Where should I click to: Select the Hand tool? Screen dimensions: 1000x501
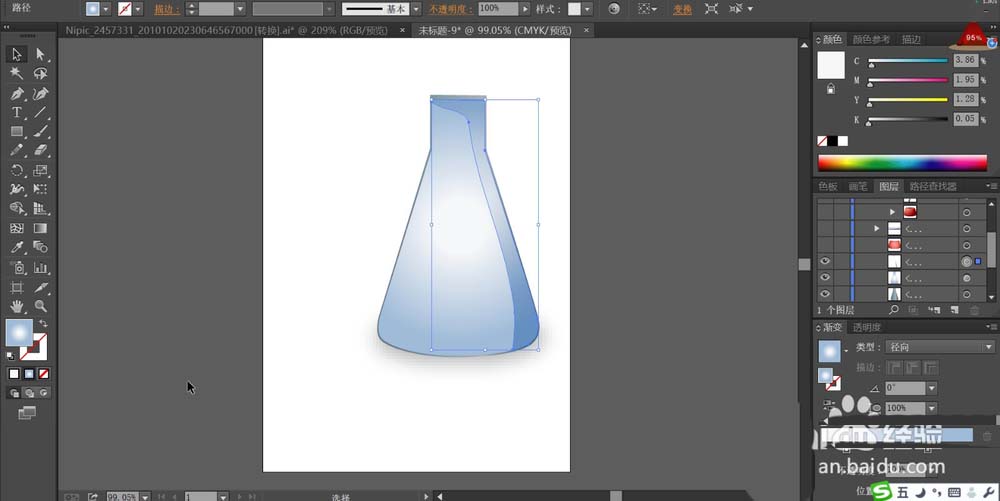[x=17, y=307]
